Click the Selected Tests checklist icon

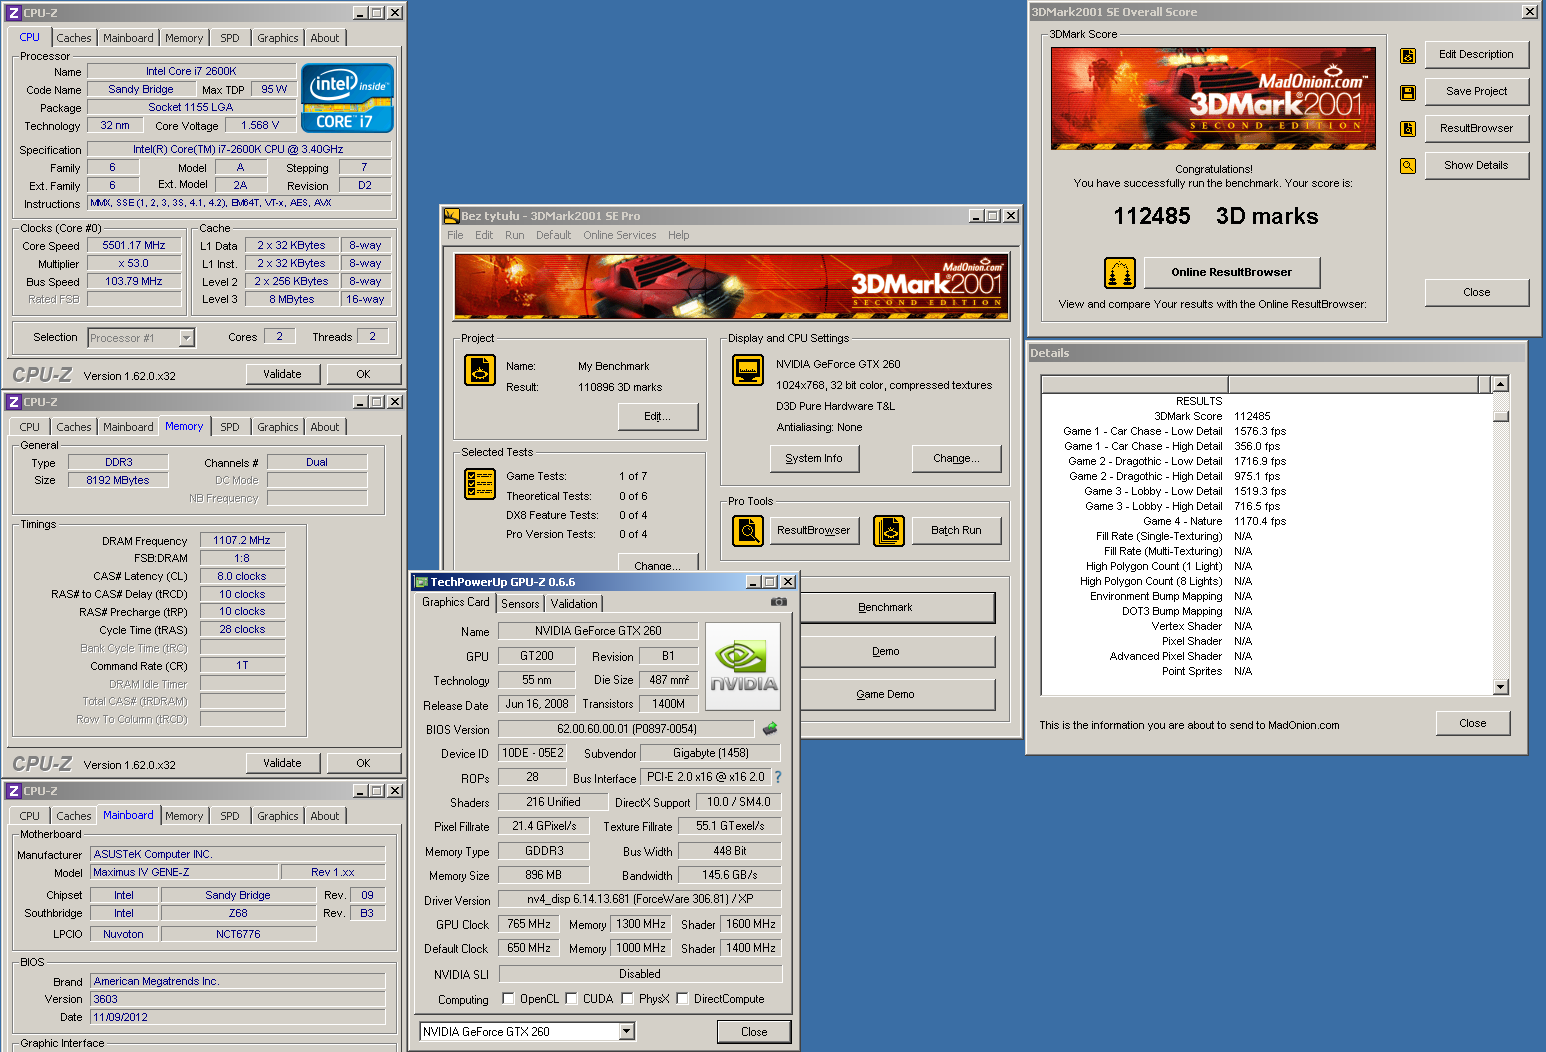[x=480, y=484]
